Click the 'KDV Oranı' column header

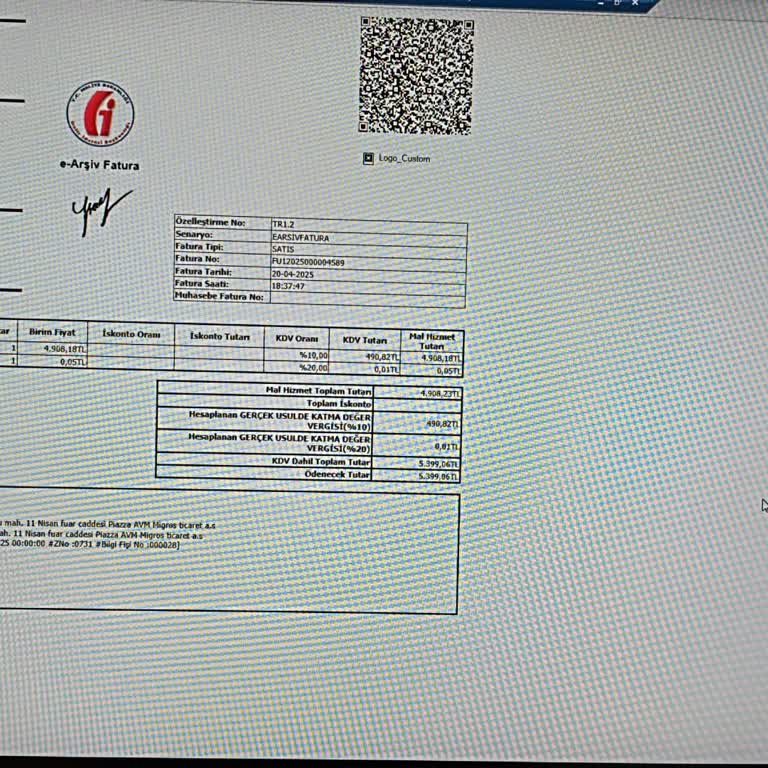point(296,338)
